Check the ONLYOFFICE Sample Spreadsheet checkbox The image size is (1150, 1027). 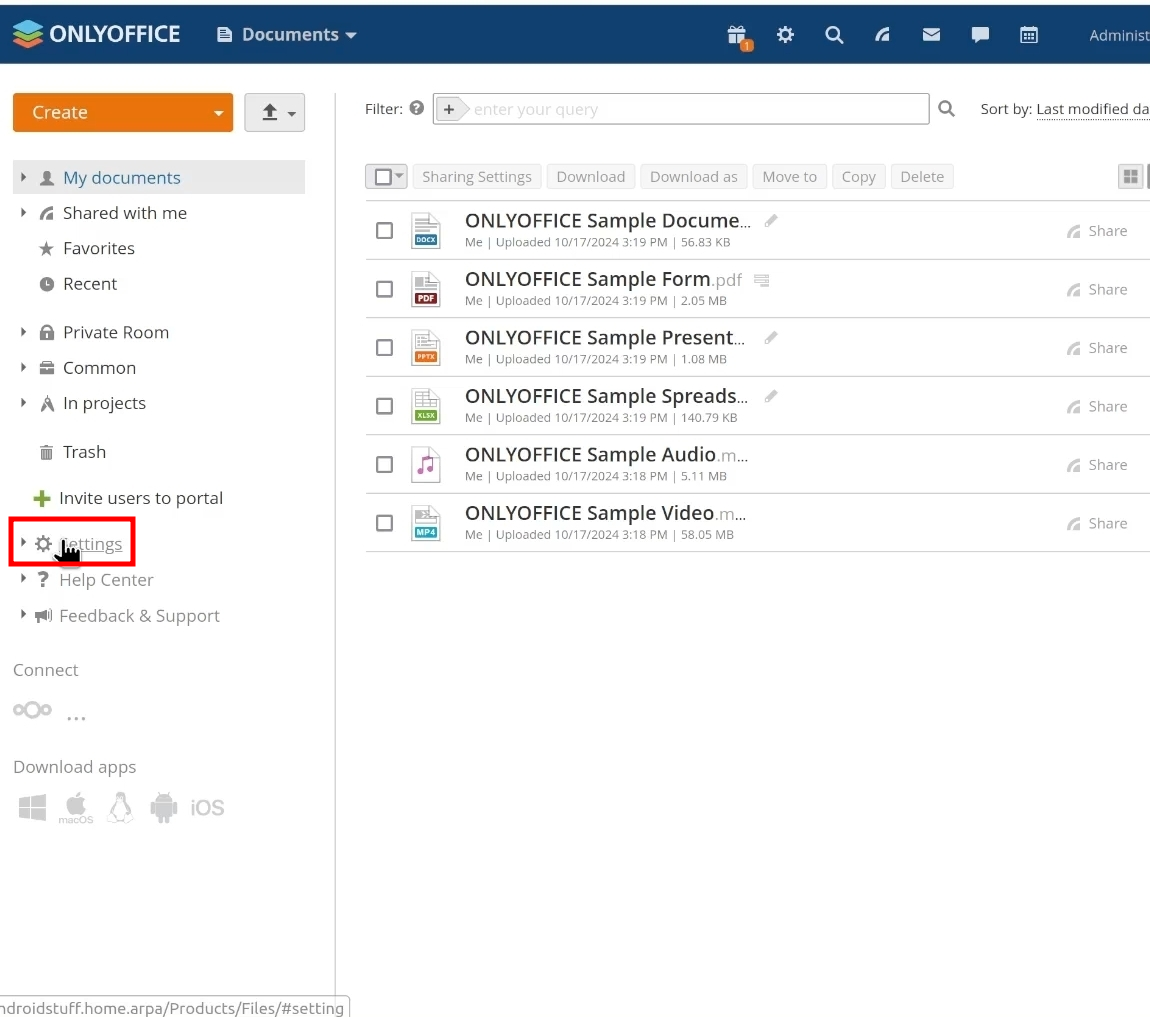click(384, 406)
